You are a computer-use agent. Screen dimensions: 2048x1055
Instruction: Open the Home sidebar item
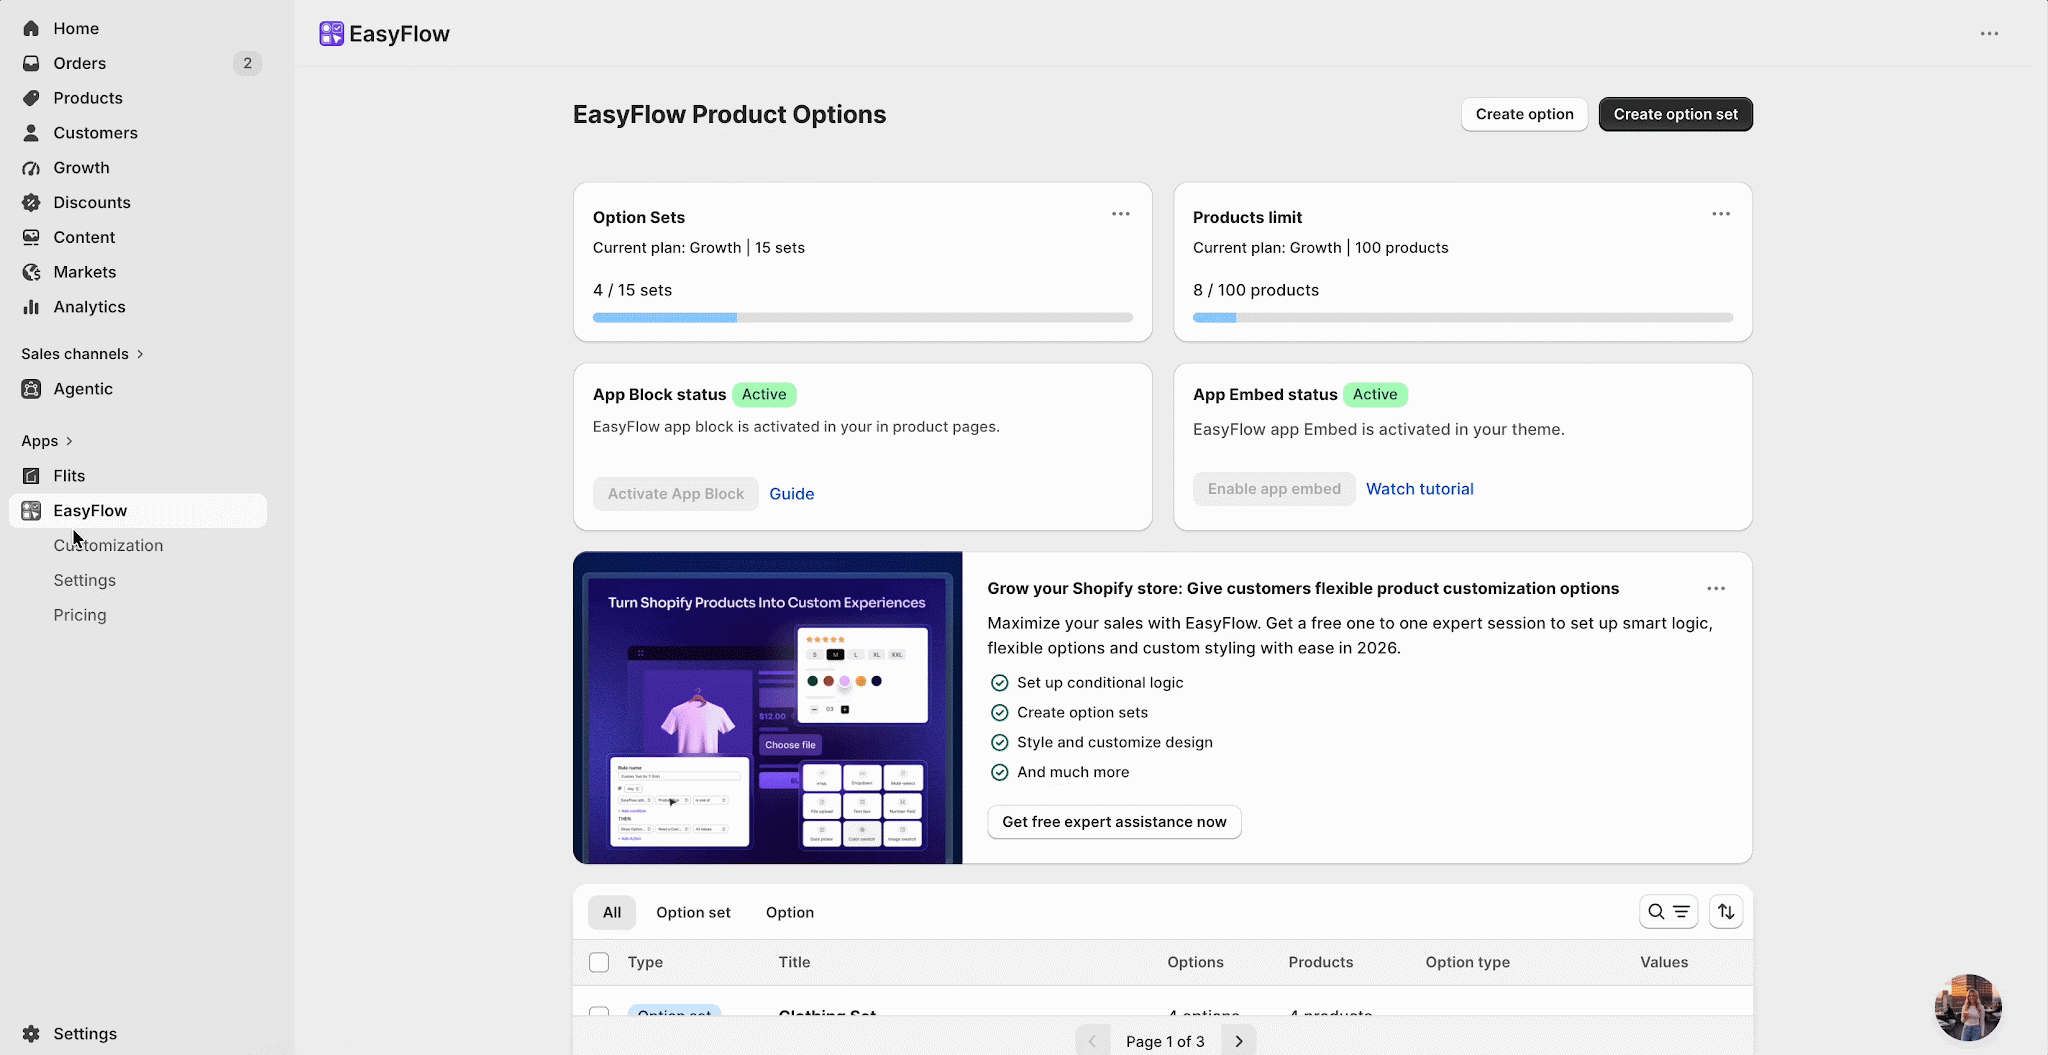pyautogui.click(x=137, y=28)
